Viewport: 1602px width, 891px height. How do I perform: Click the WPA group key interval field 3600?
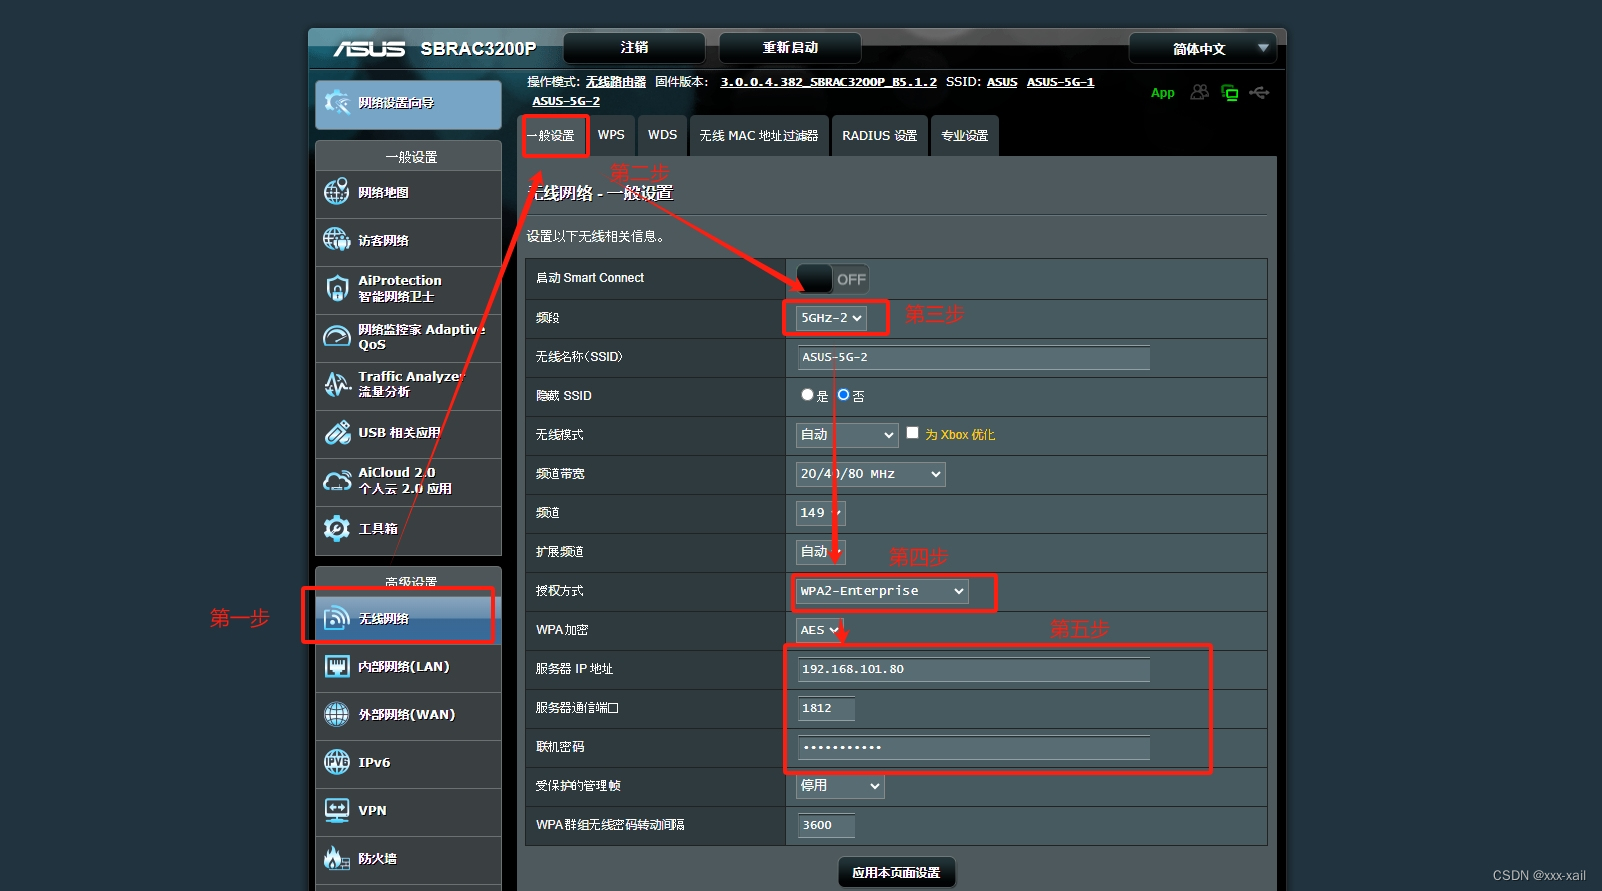pyautogui.click(x=826, y=825)
